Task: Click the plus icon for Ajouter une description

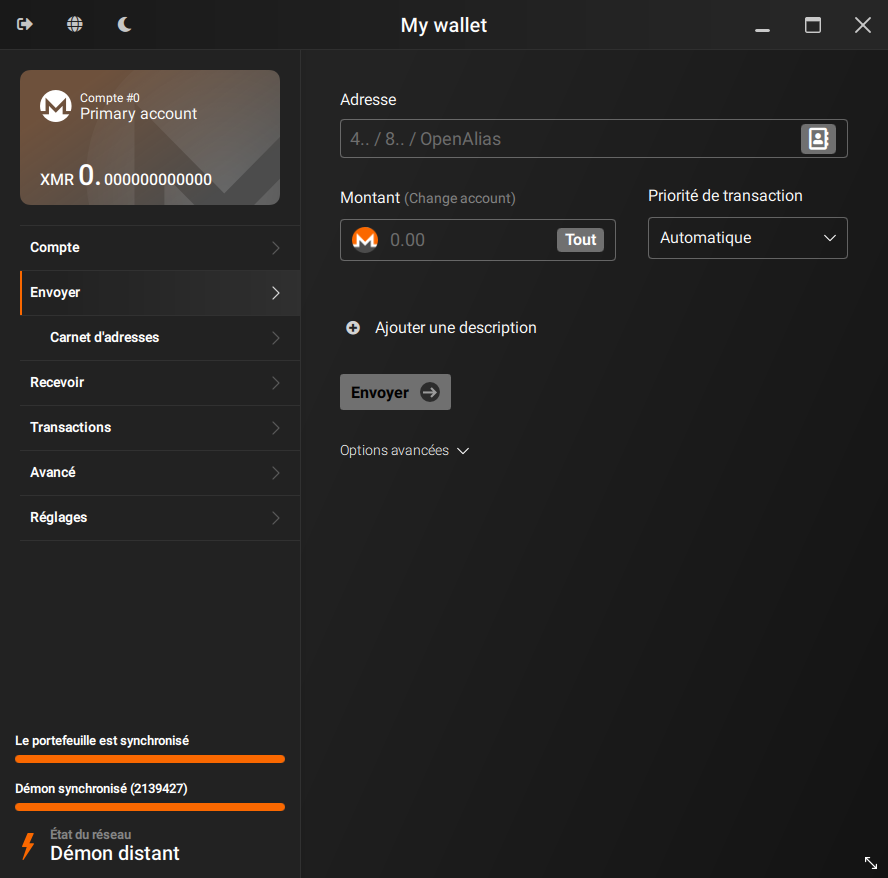Action: 352,327
